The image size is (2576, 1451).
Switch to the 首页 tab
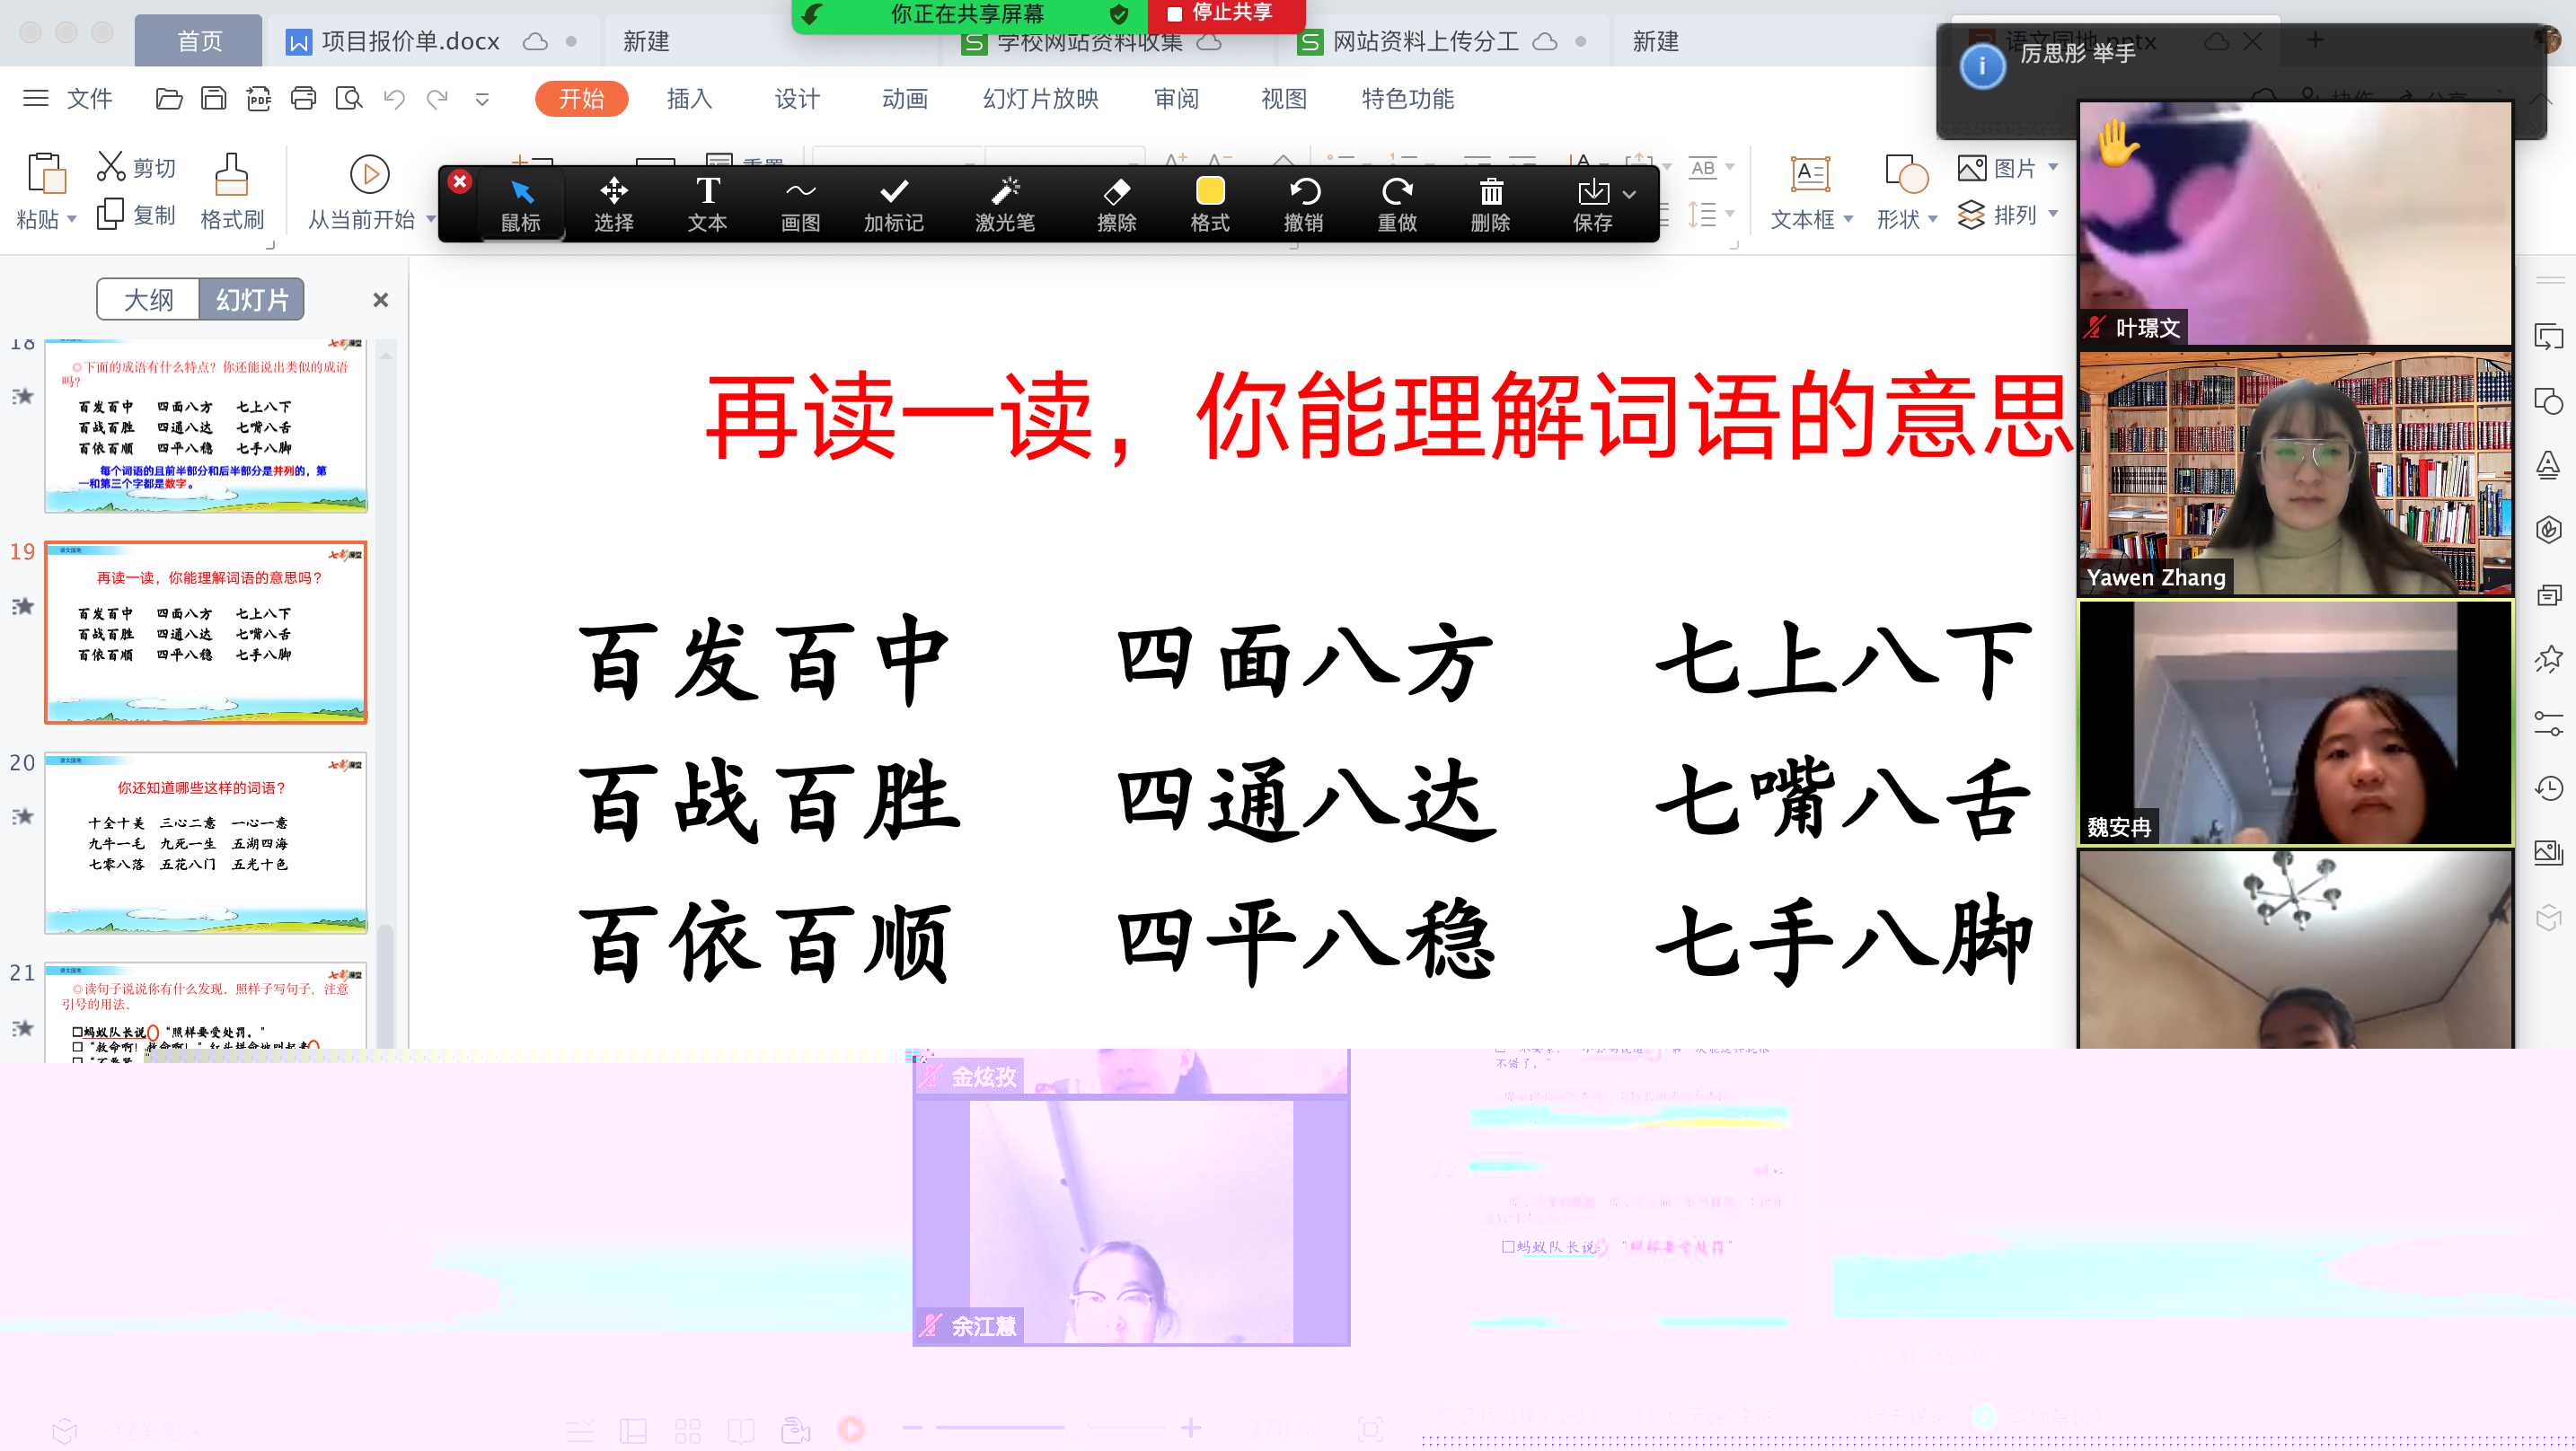(199, 41)
